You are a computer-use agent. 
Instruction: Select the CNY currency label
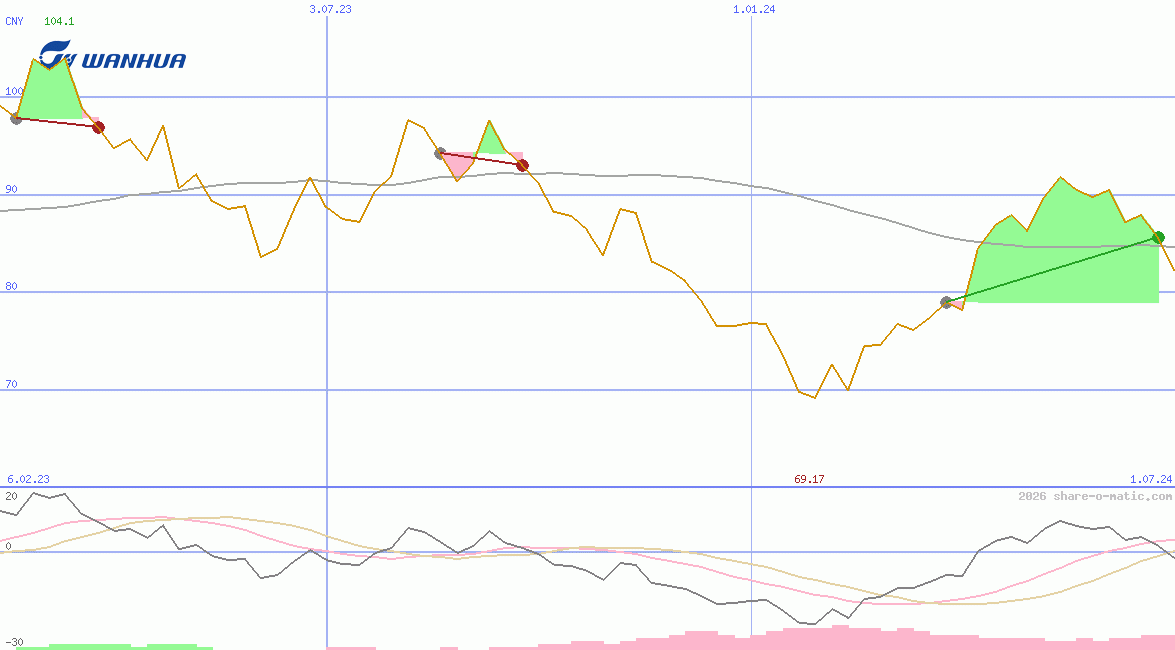click(14, 22)
